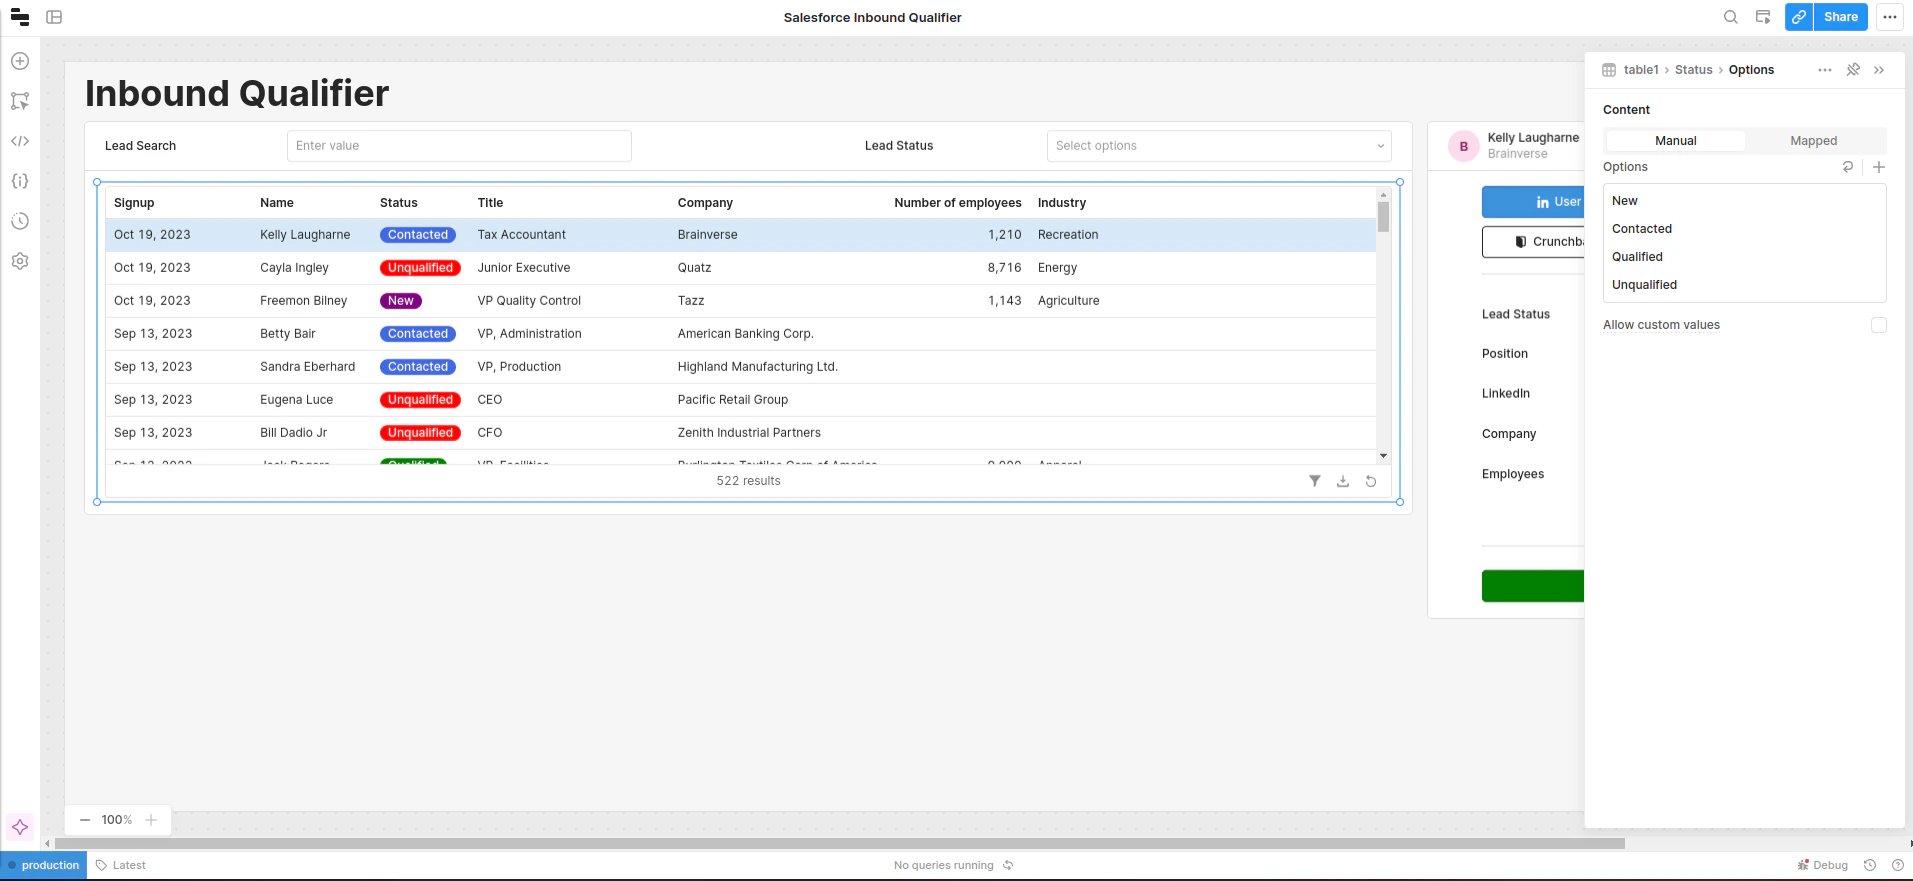Open the Latest release version selector
The width and height of the screenshot is (1913, 881).
tap(121, 865)
